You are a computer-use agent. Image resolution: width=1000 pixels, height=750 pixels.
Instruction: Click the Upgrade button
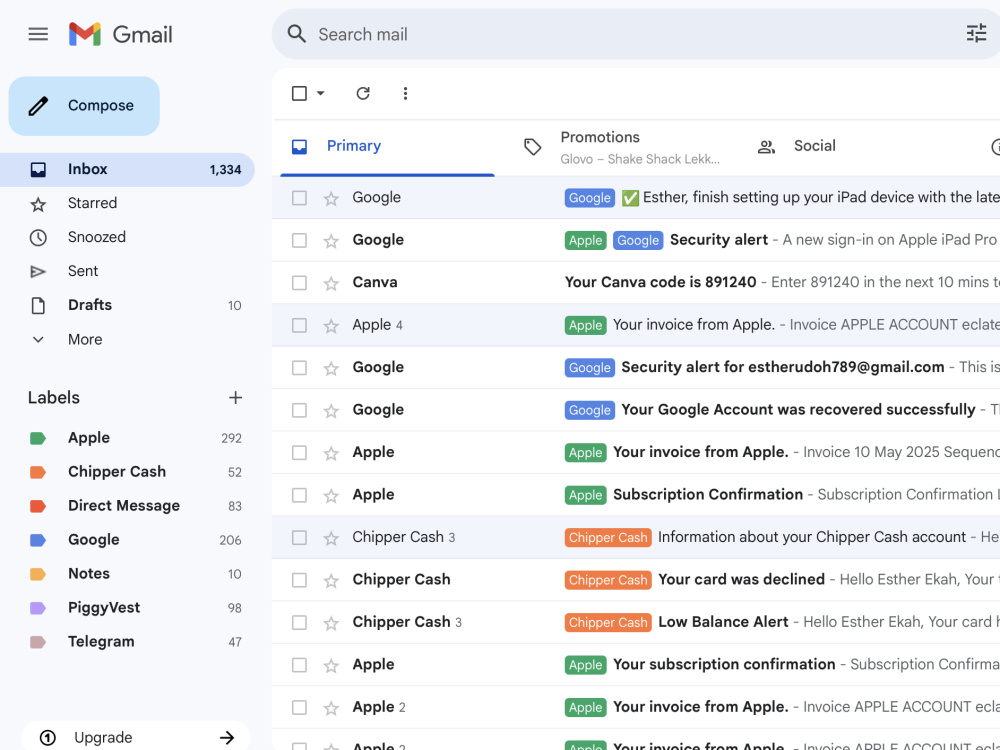(136, 737)
